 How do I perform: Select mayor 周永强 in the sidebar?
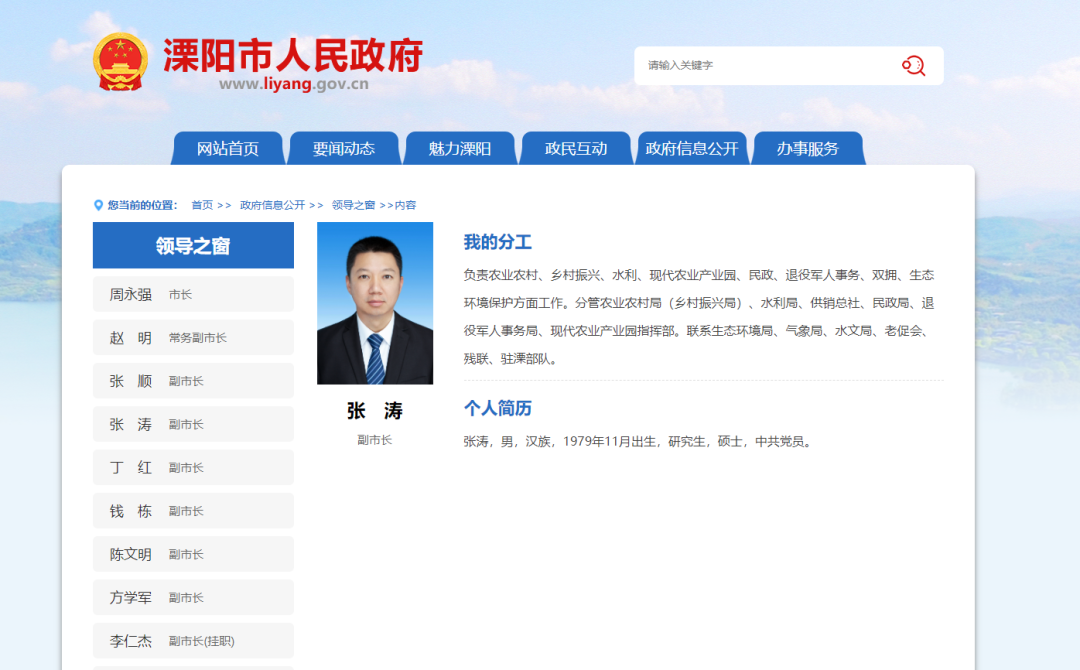(x=192, y=293)
